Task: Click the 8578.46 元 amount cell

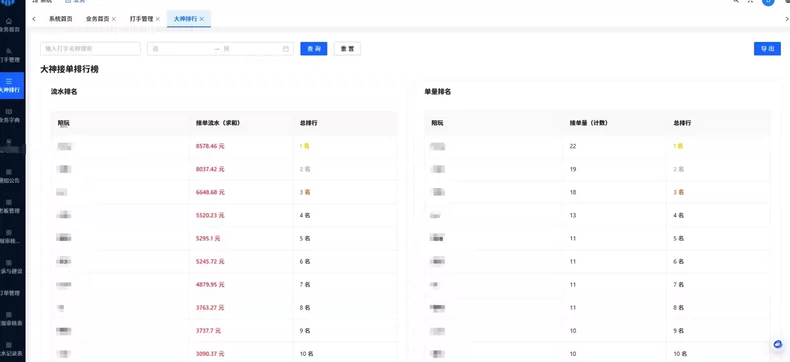Action: coord(210,146)
